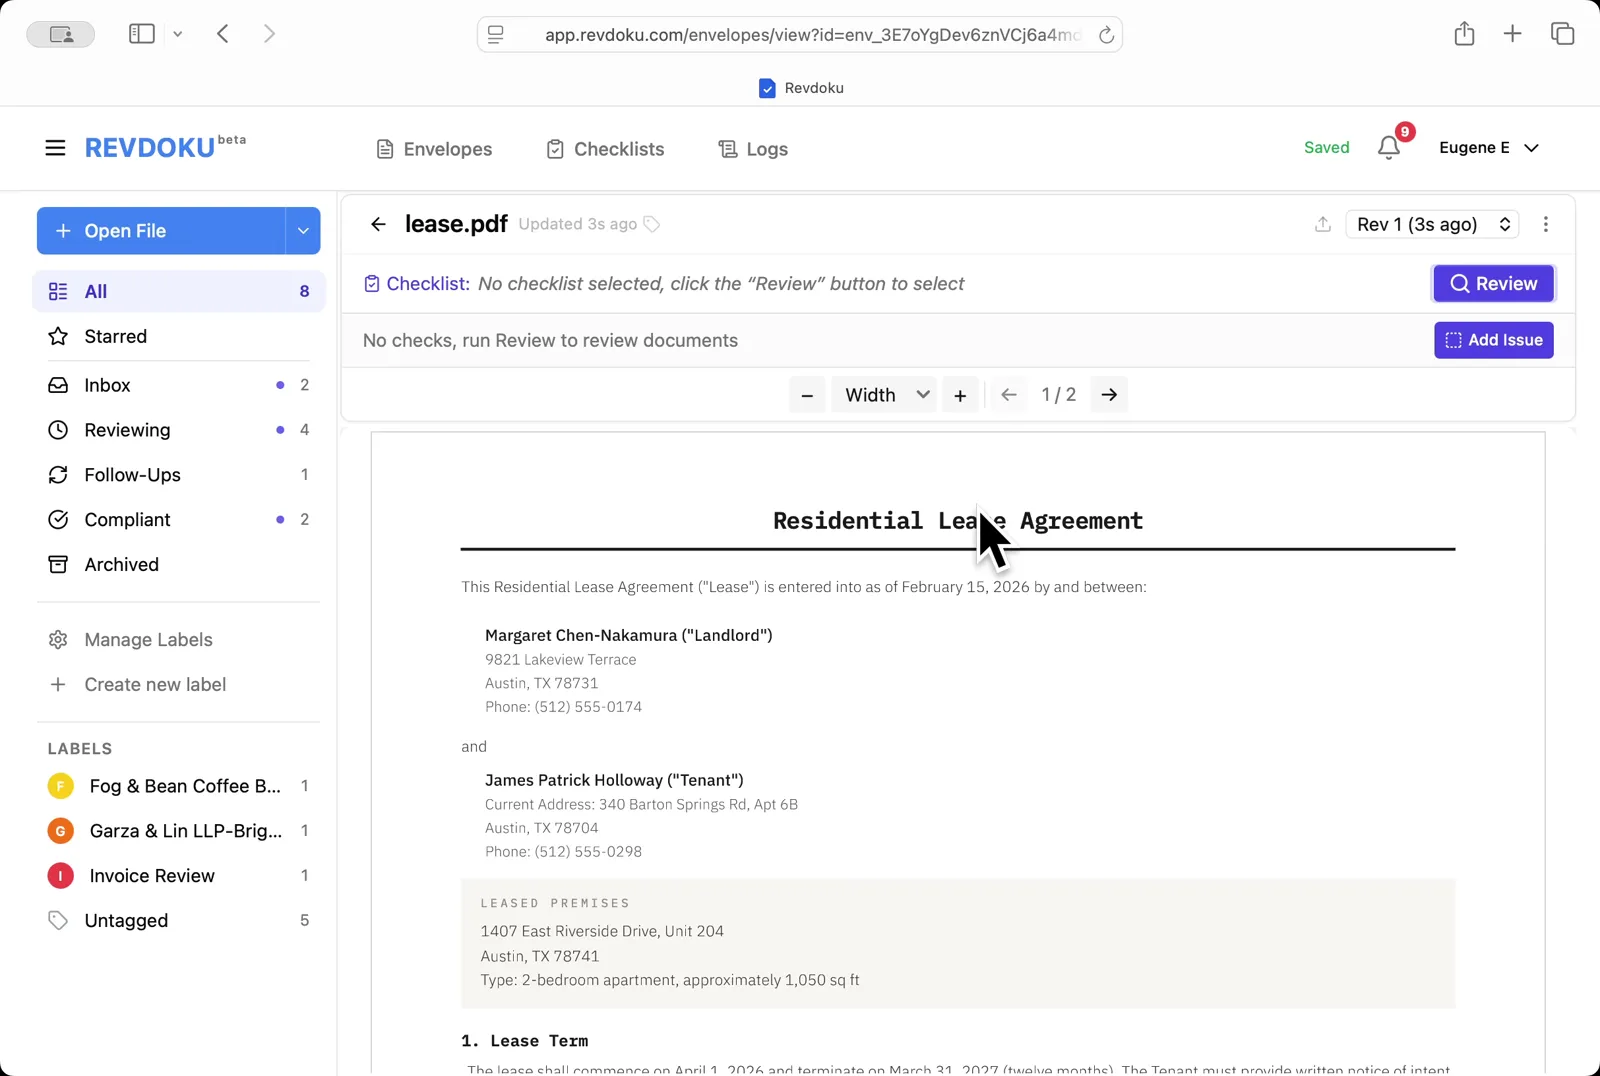Click the Inbox tray icon in sidebar

pos(59,385)
